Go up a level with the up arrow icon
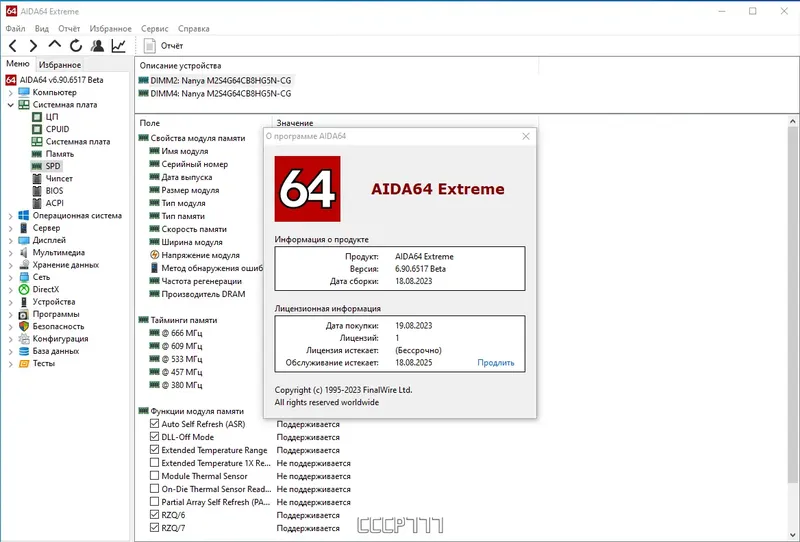Viewport: 800px width, 542px height. tap(55, 45)
